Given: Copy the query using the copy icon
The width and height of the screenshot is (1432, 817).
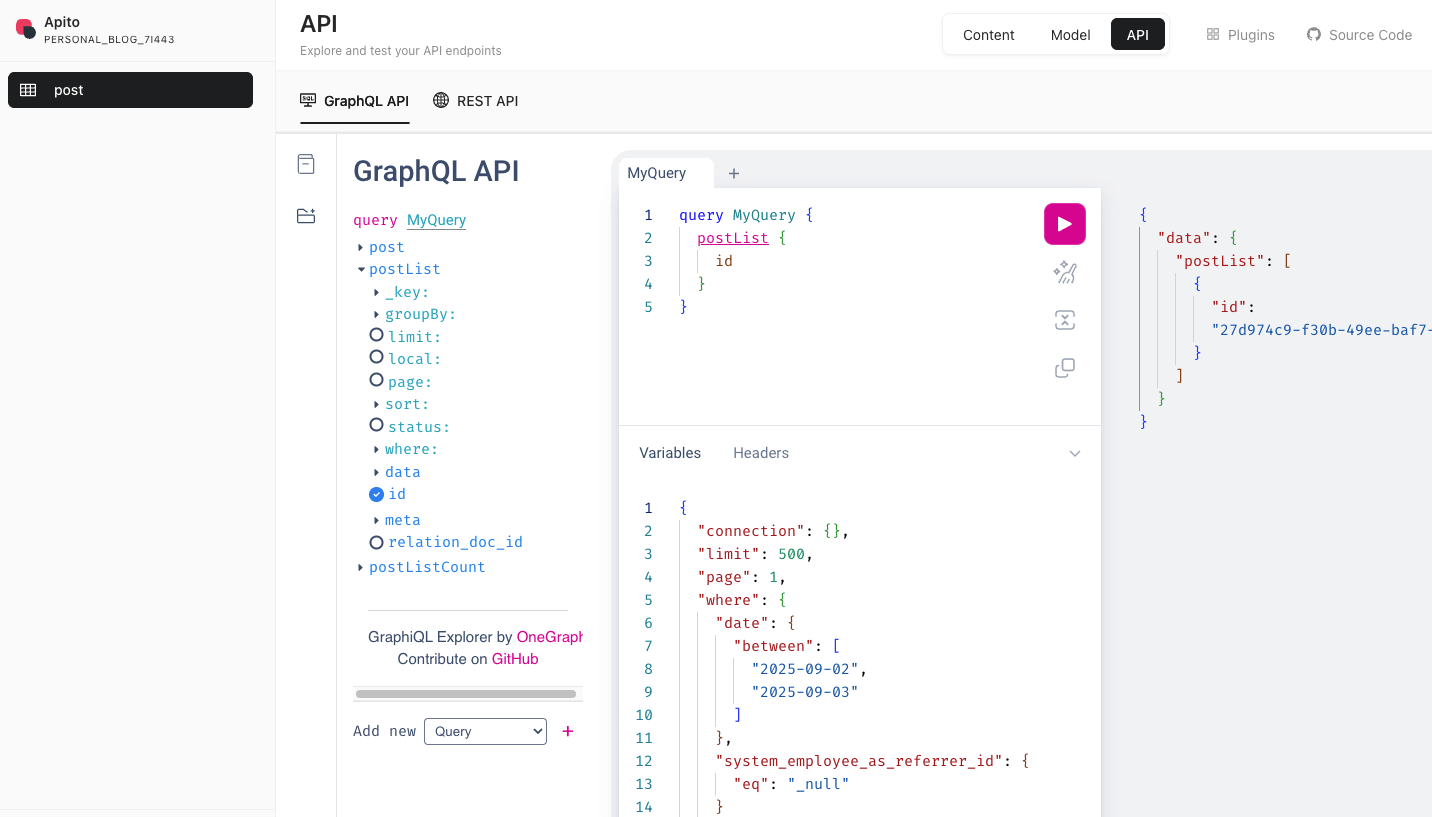Looking at the screenshot, I should click(1064, 368).
